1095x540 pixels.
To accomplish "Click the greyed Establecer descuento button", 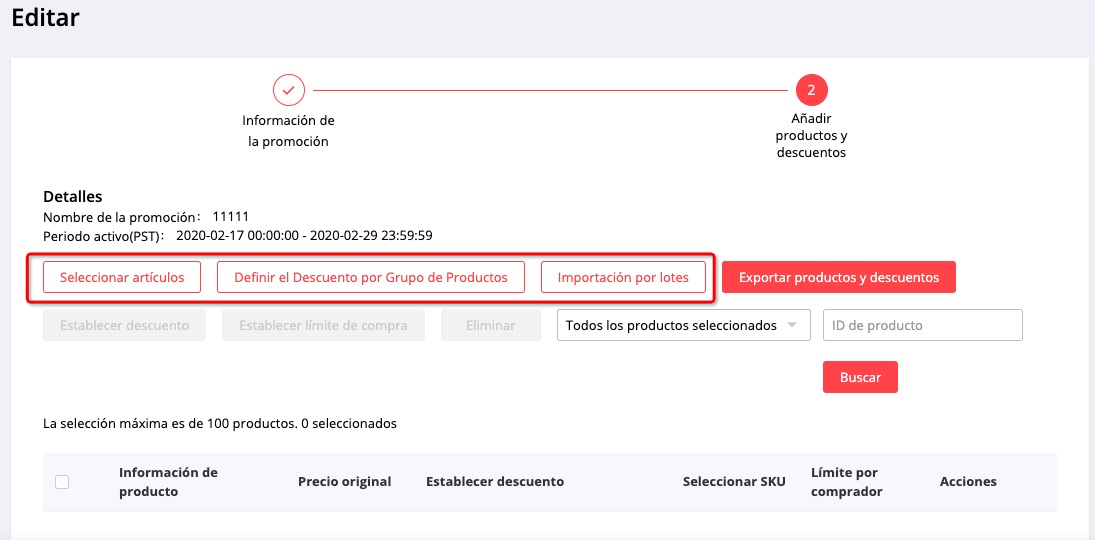I will [124, 325].
